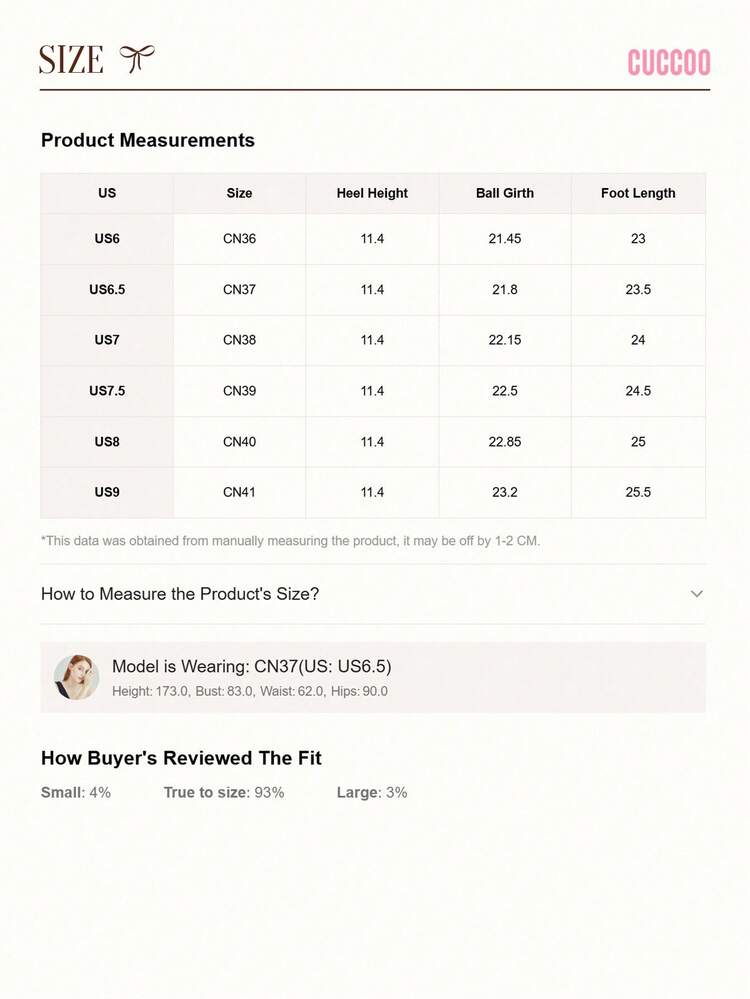Viewport: 750px width, 999px height.
Task: Select the US6.5 size row
Action: (x=107, y=290)
